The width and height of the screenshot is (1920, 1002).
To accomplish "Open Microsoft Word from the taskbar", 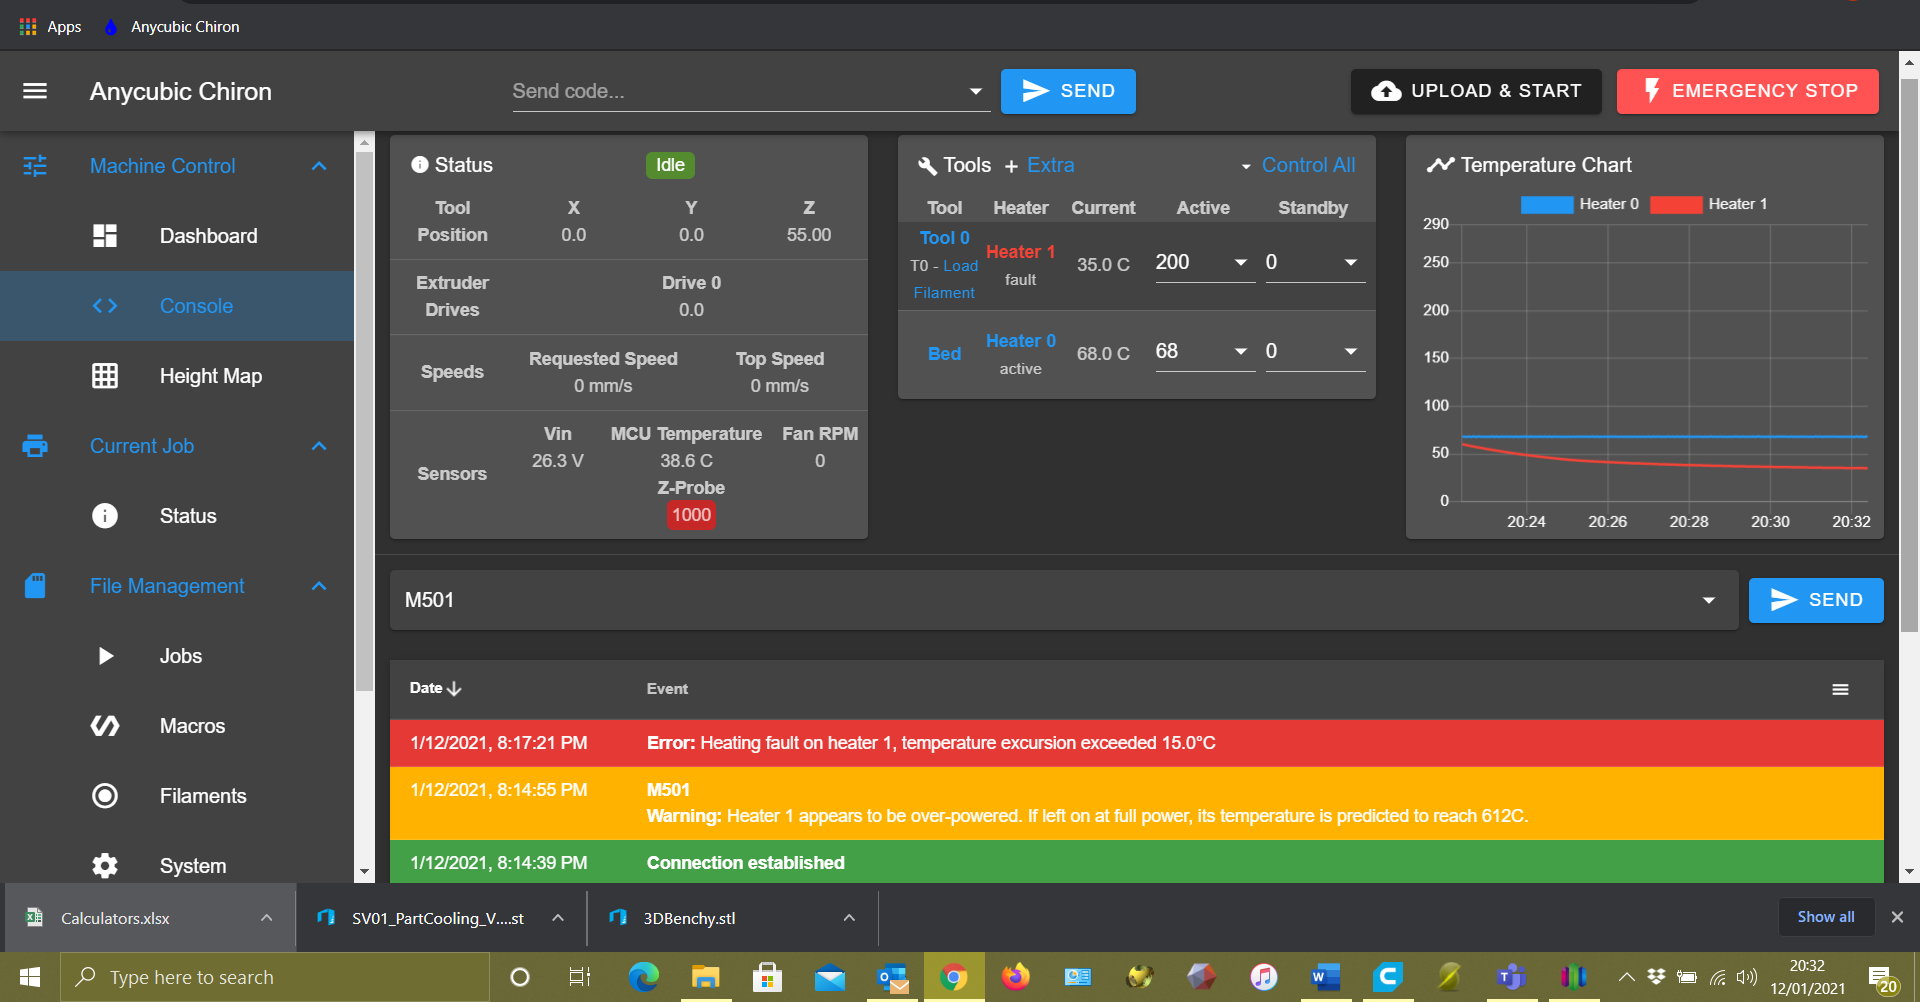I will coord(1325,977).
